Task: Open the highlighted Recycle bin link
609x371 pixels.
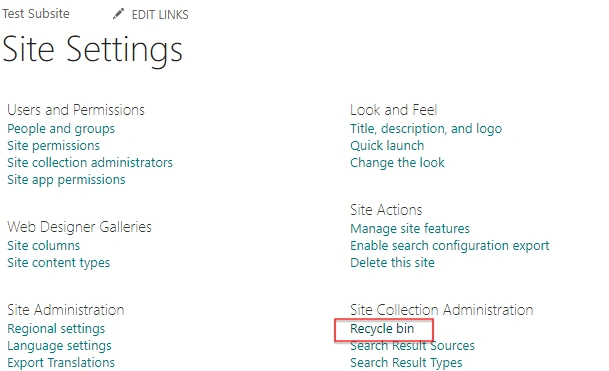Action: click(x=382, y=329)
